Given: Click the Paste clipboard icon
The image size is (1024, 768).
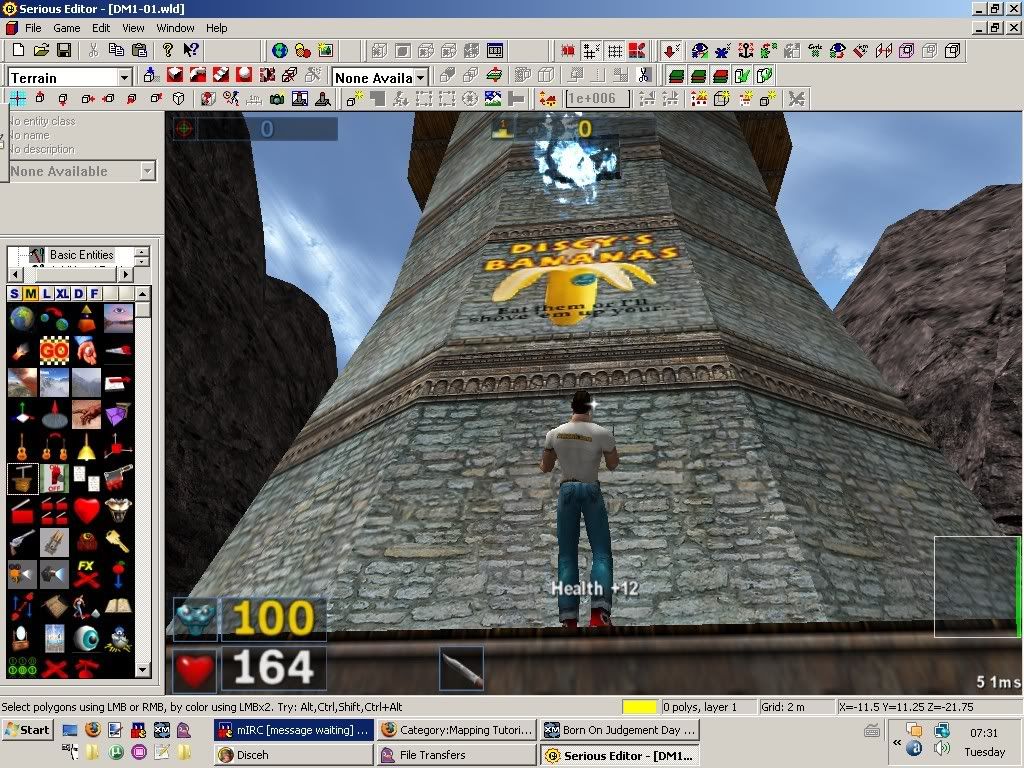Looking at the screenshot, I should click(139, 50).
